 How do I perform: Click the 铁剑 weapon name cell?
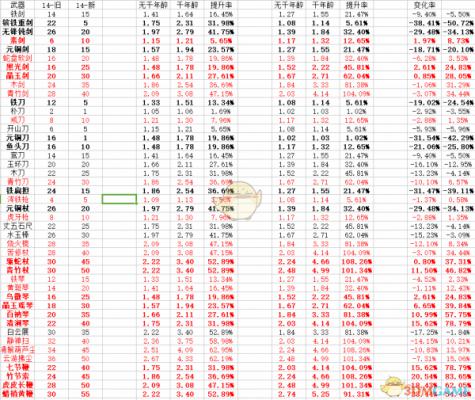pyautogui.click(x=18, y=14)
